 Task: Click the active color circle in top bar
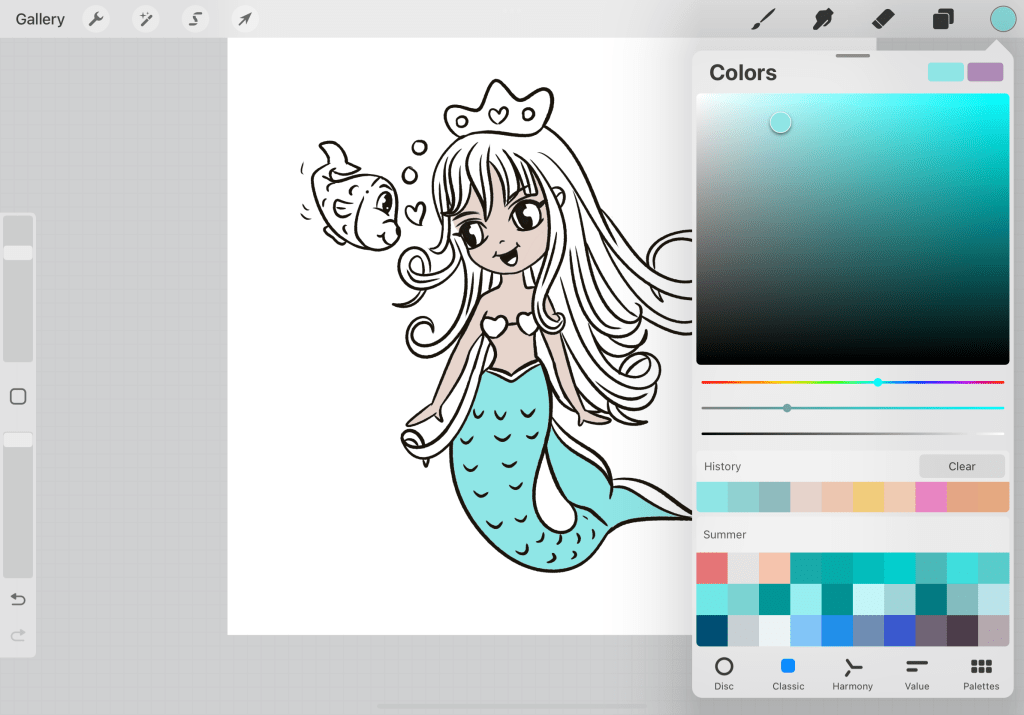coord(1003,19)
